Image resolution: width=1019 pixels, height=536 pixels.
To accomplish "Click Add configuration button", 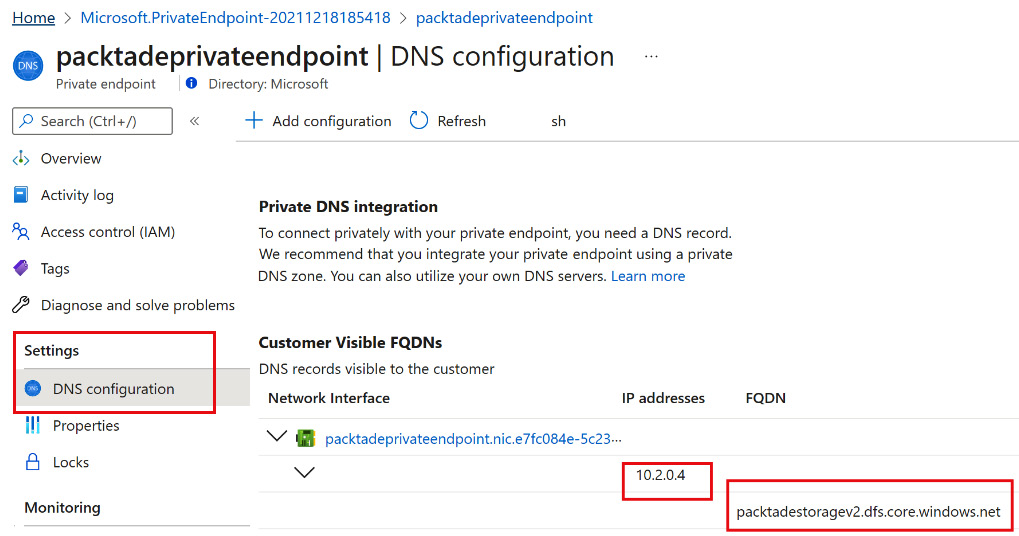I will (318, 121).
